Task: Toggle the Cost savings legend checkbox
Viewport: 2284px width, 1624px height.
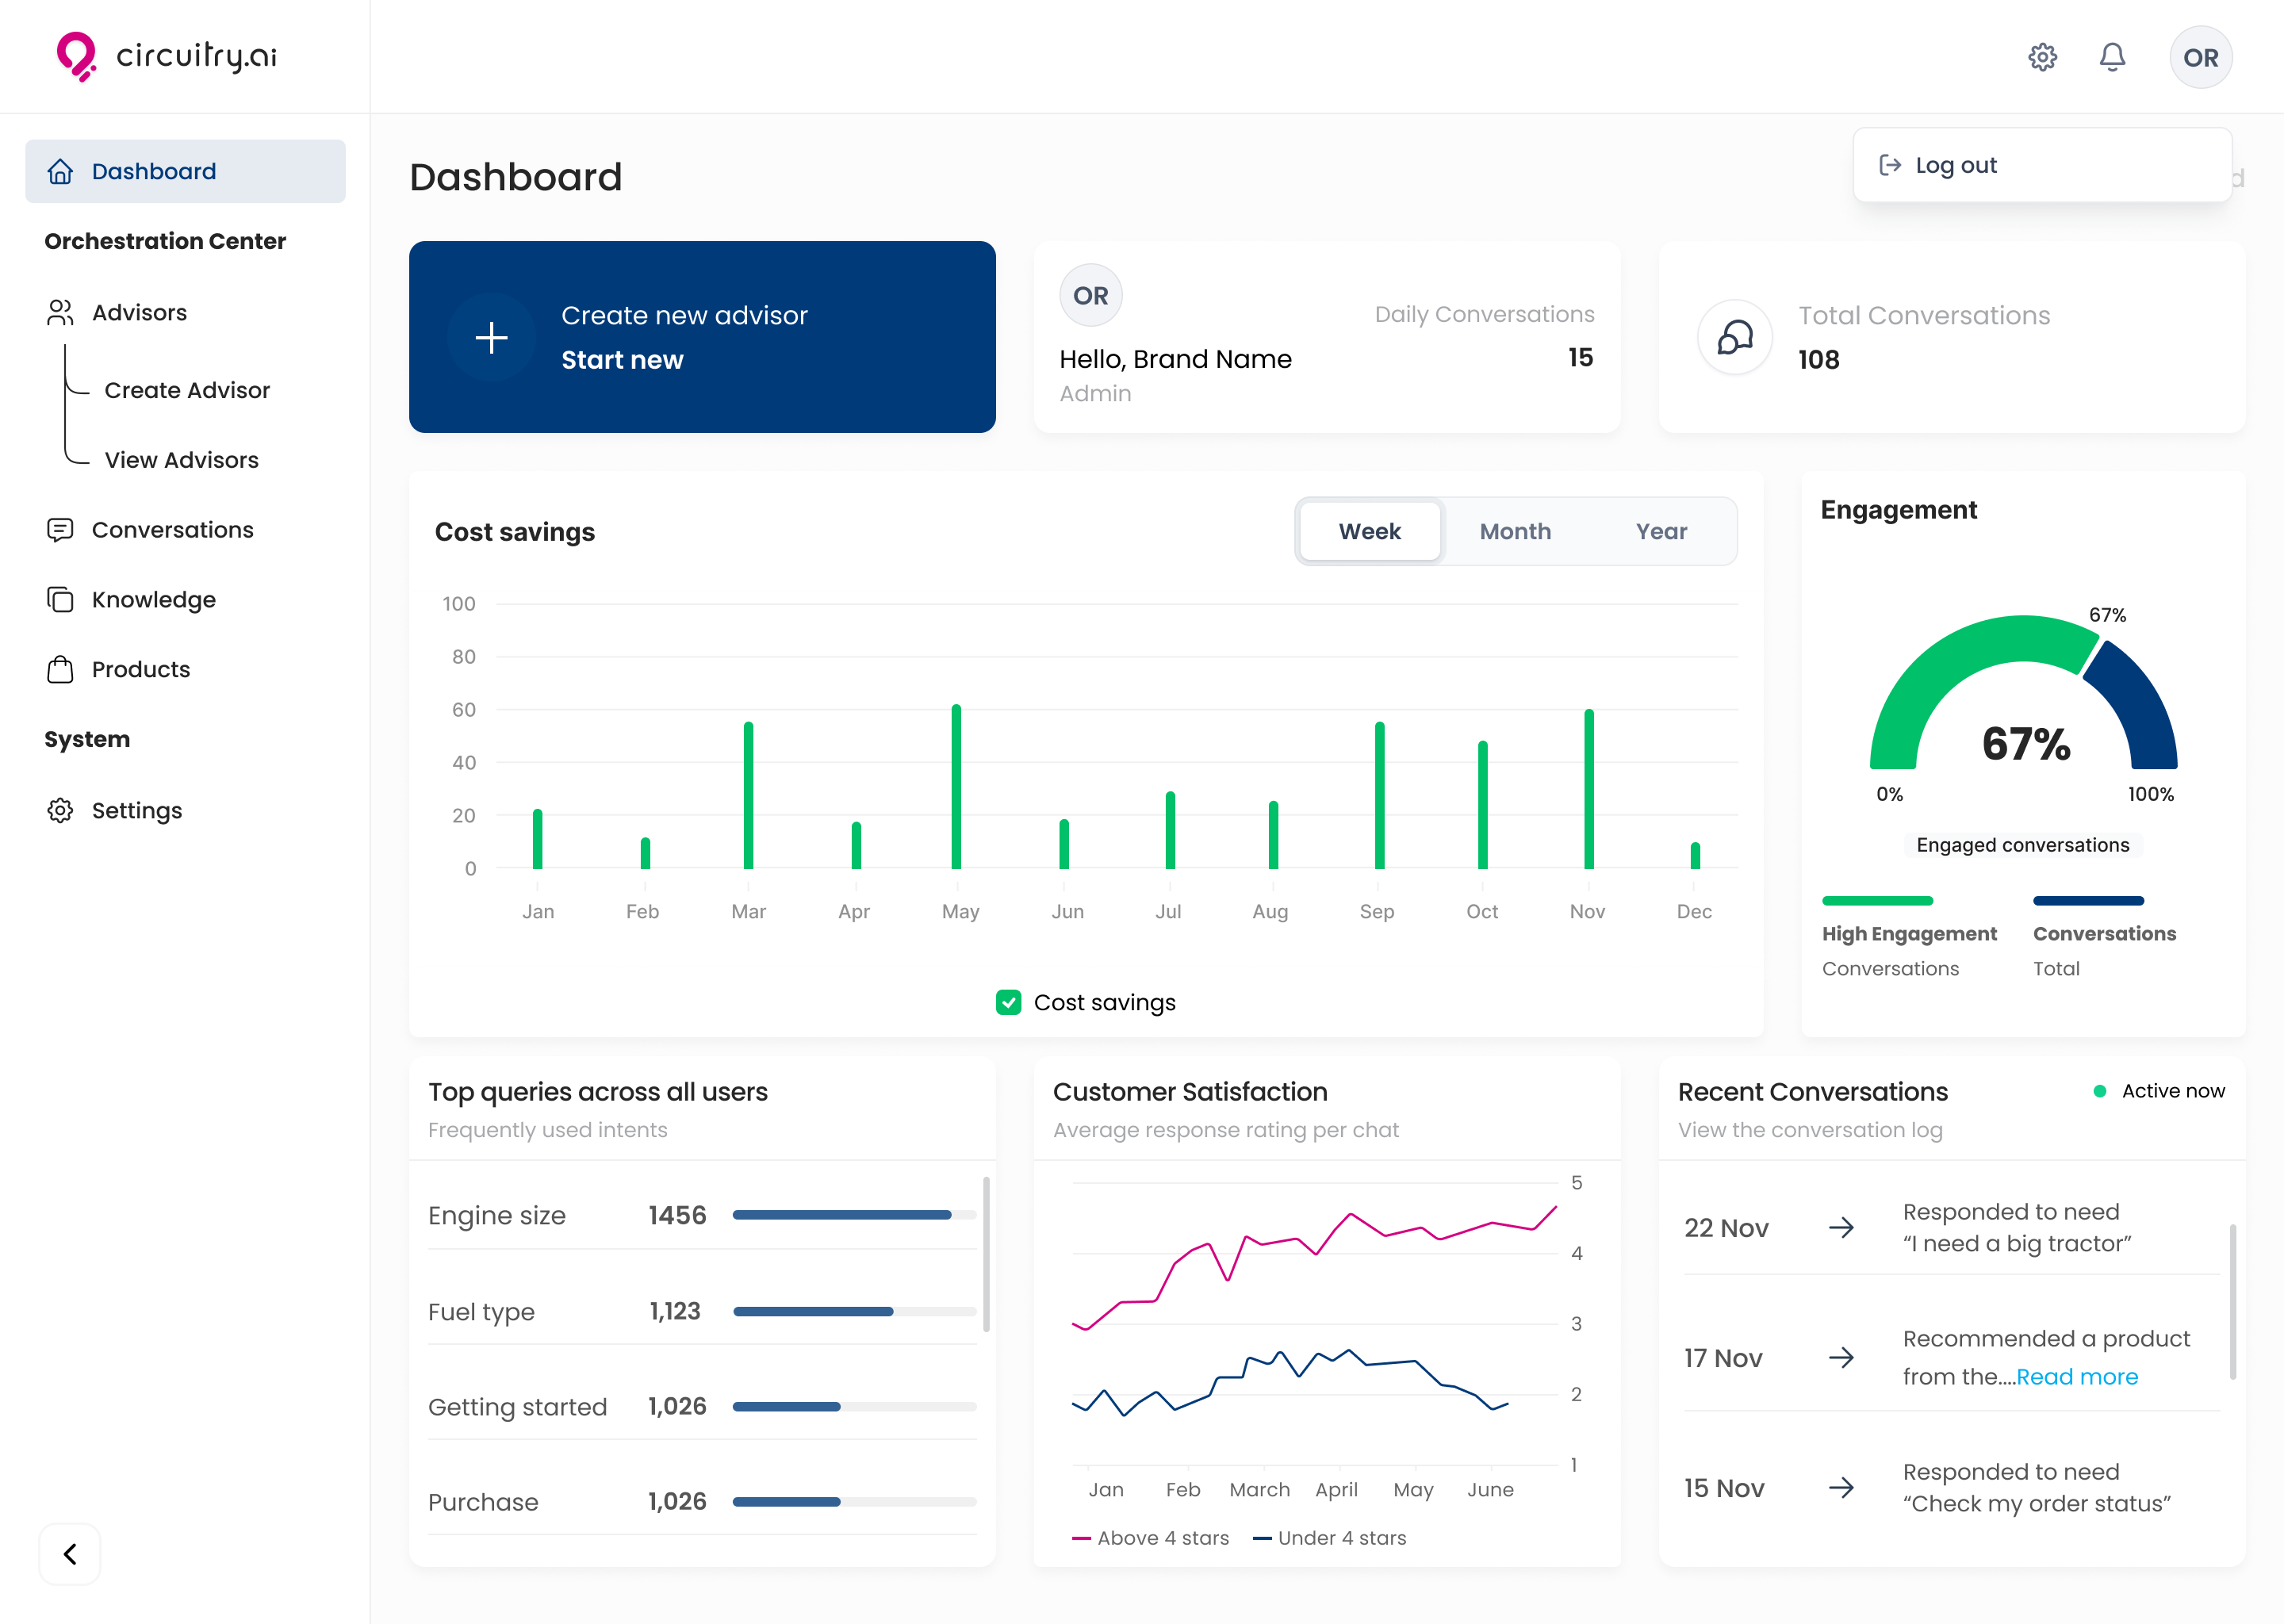Action: [x=1008, y=1002]
